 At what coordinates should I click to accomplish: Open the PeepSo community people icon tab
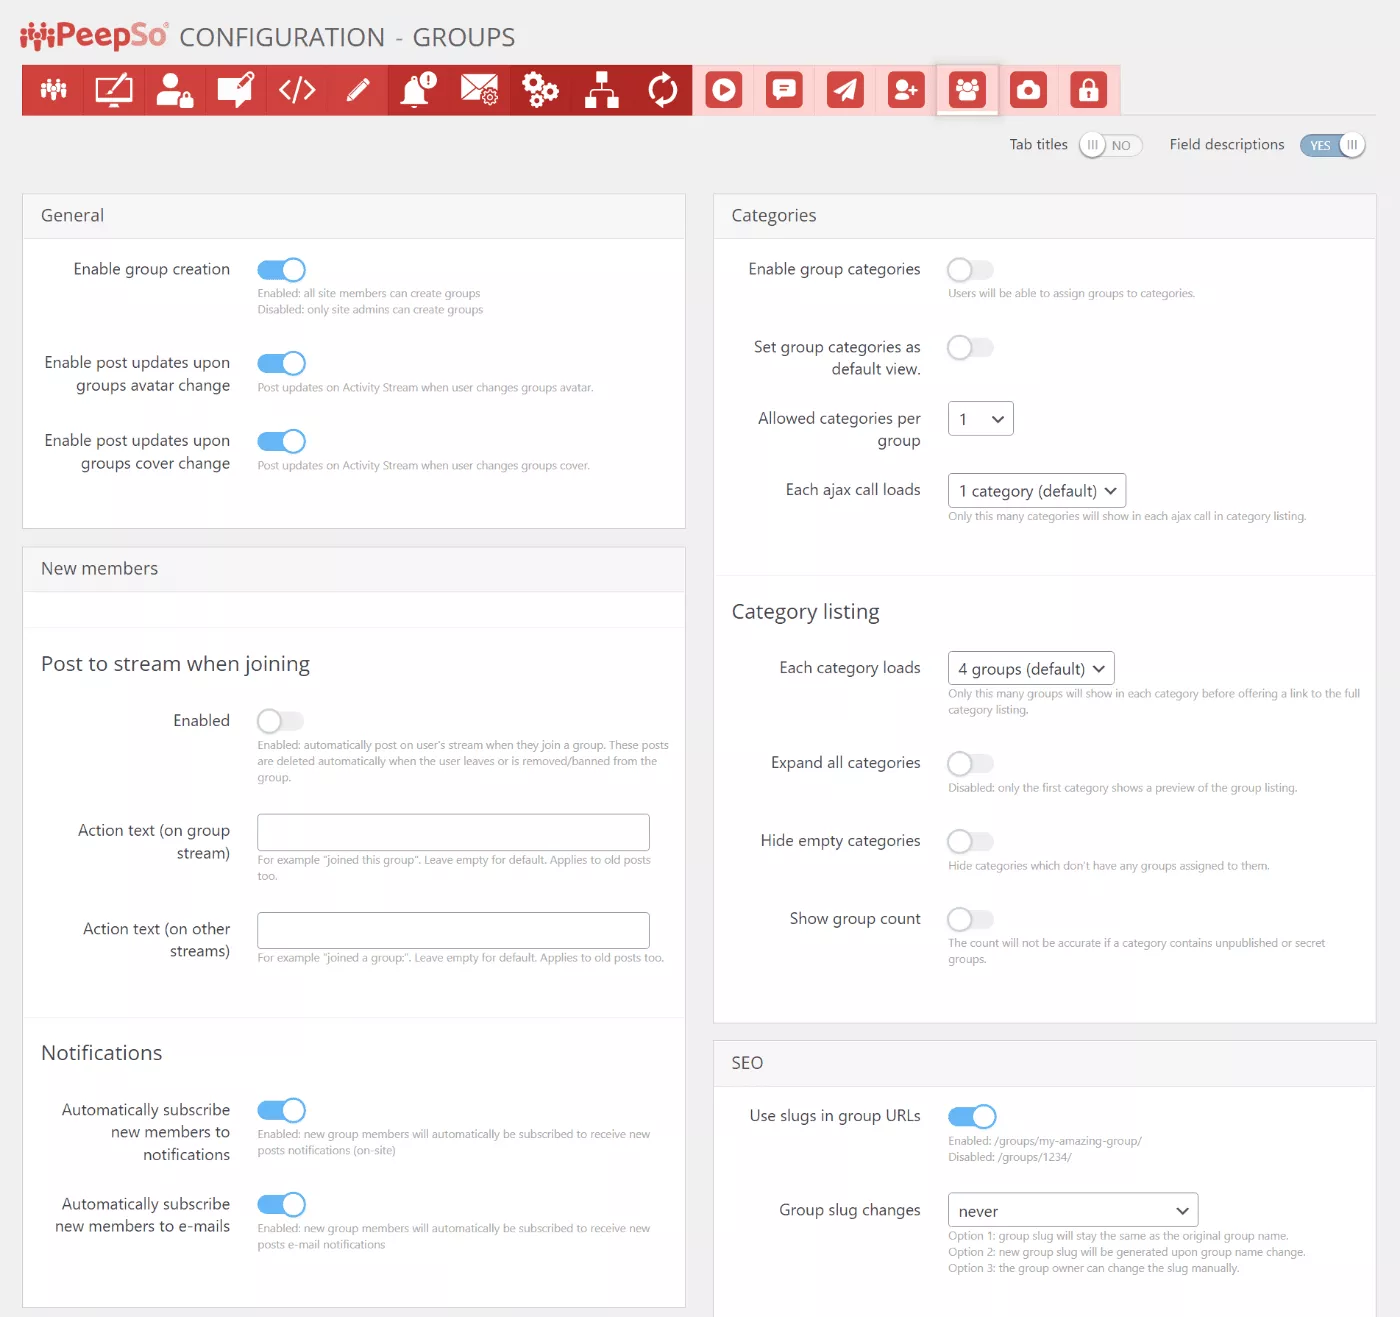[53, 90]
